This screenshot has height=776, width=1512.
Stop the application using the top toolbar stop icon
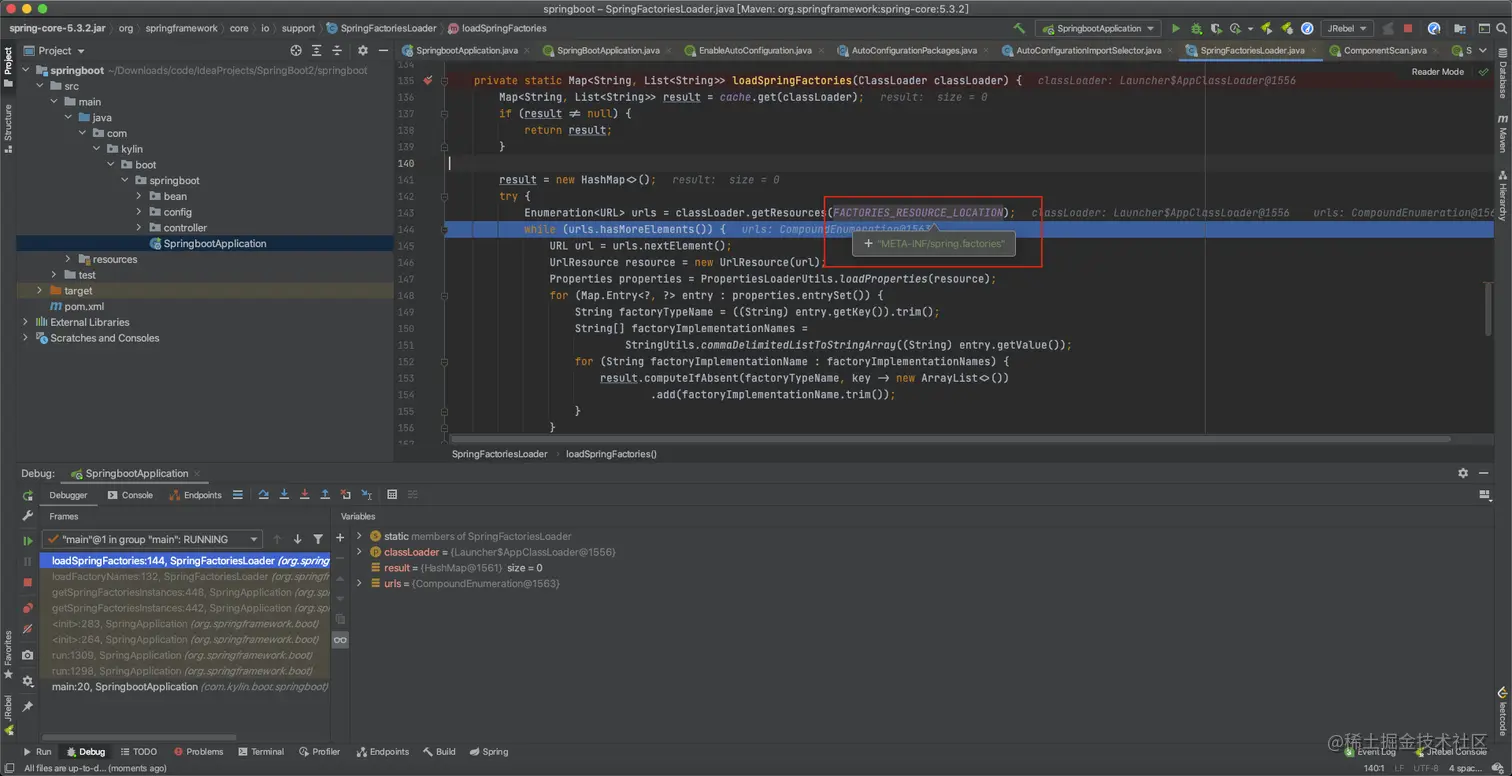coord(1408,29)
